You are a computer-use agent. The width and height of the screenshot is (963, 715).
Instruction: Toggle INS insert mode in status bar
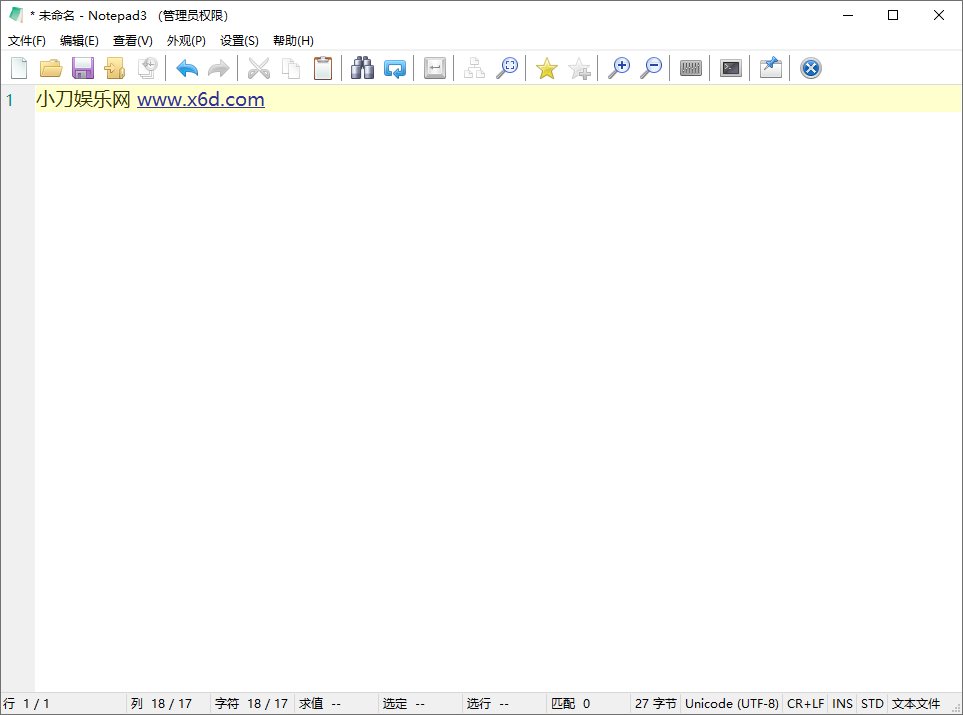coord(842,704)
